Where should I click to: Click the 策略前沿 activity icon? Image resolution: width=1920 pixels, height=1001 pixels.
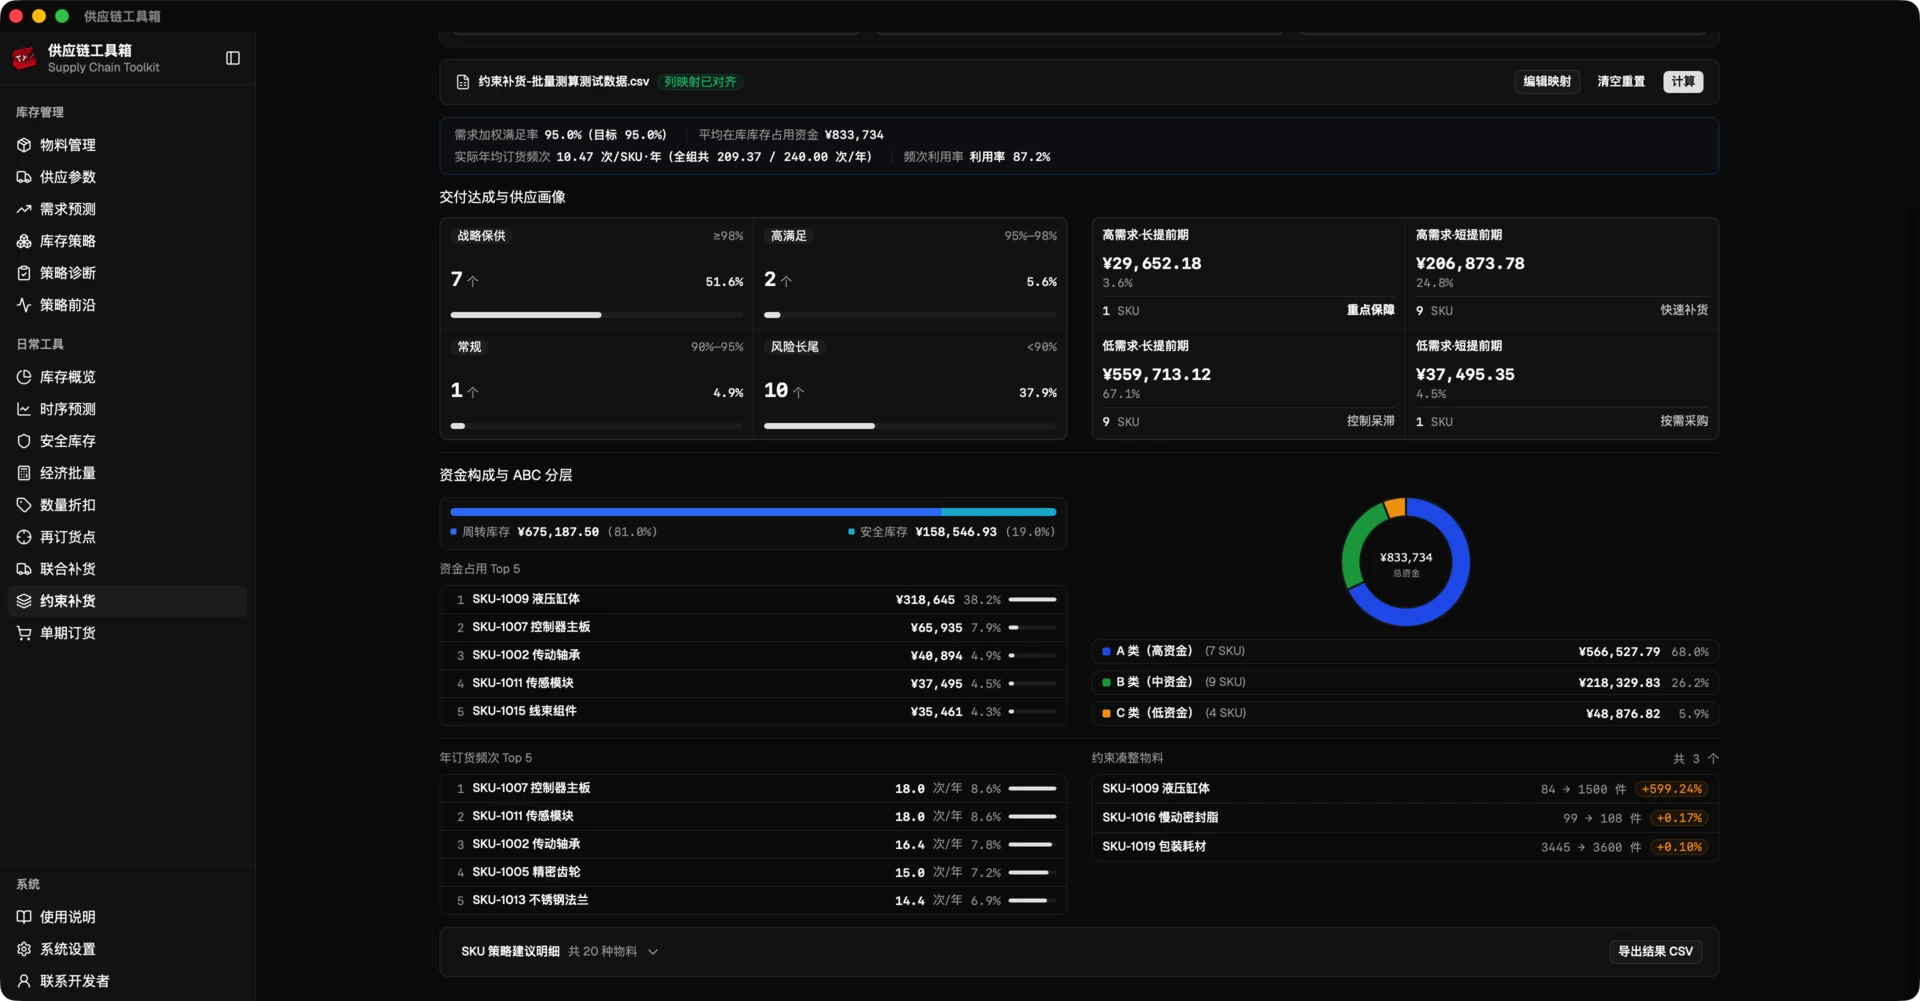[24, 305]
